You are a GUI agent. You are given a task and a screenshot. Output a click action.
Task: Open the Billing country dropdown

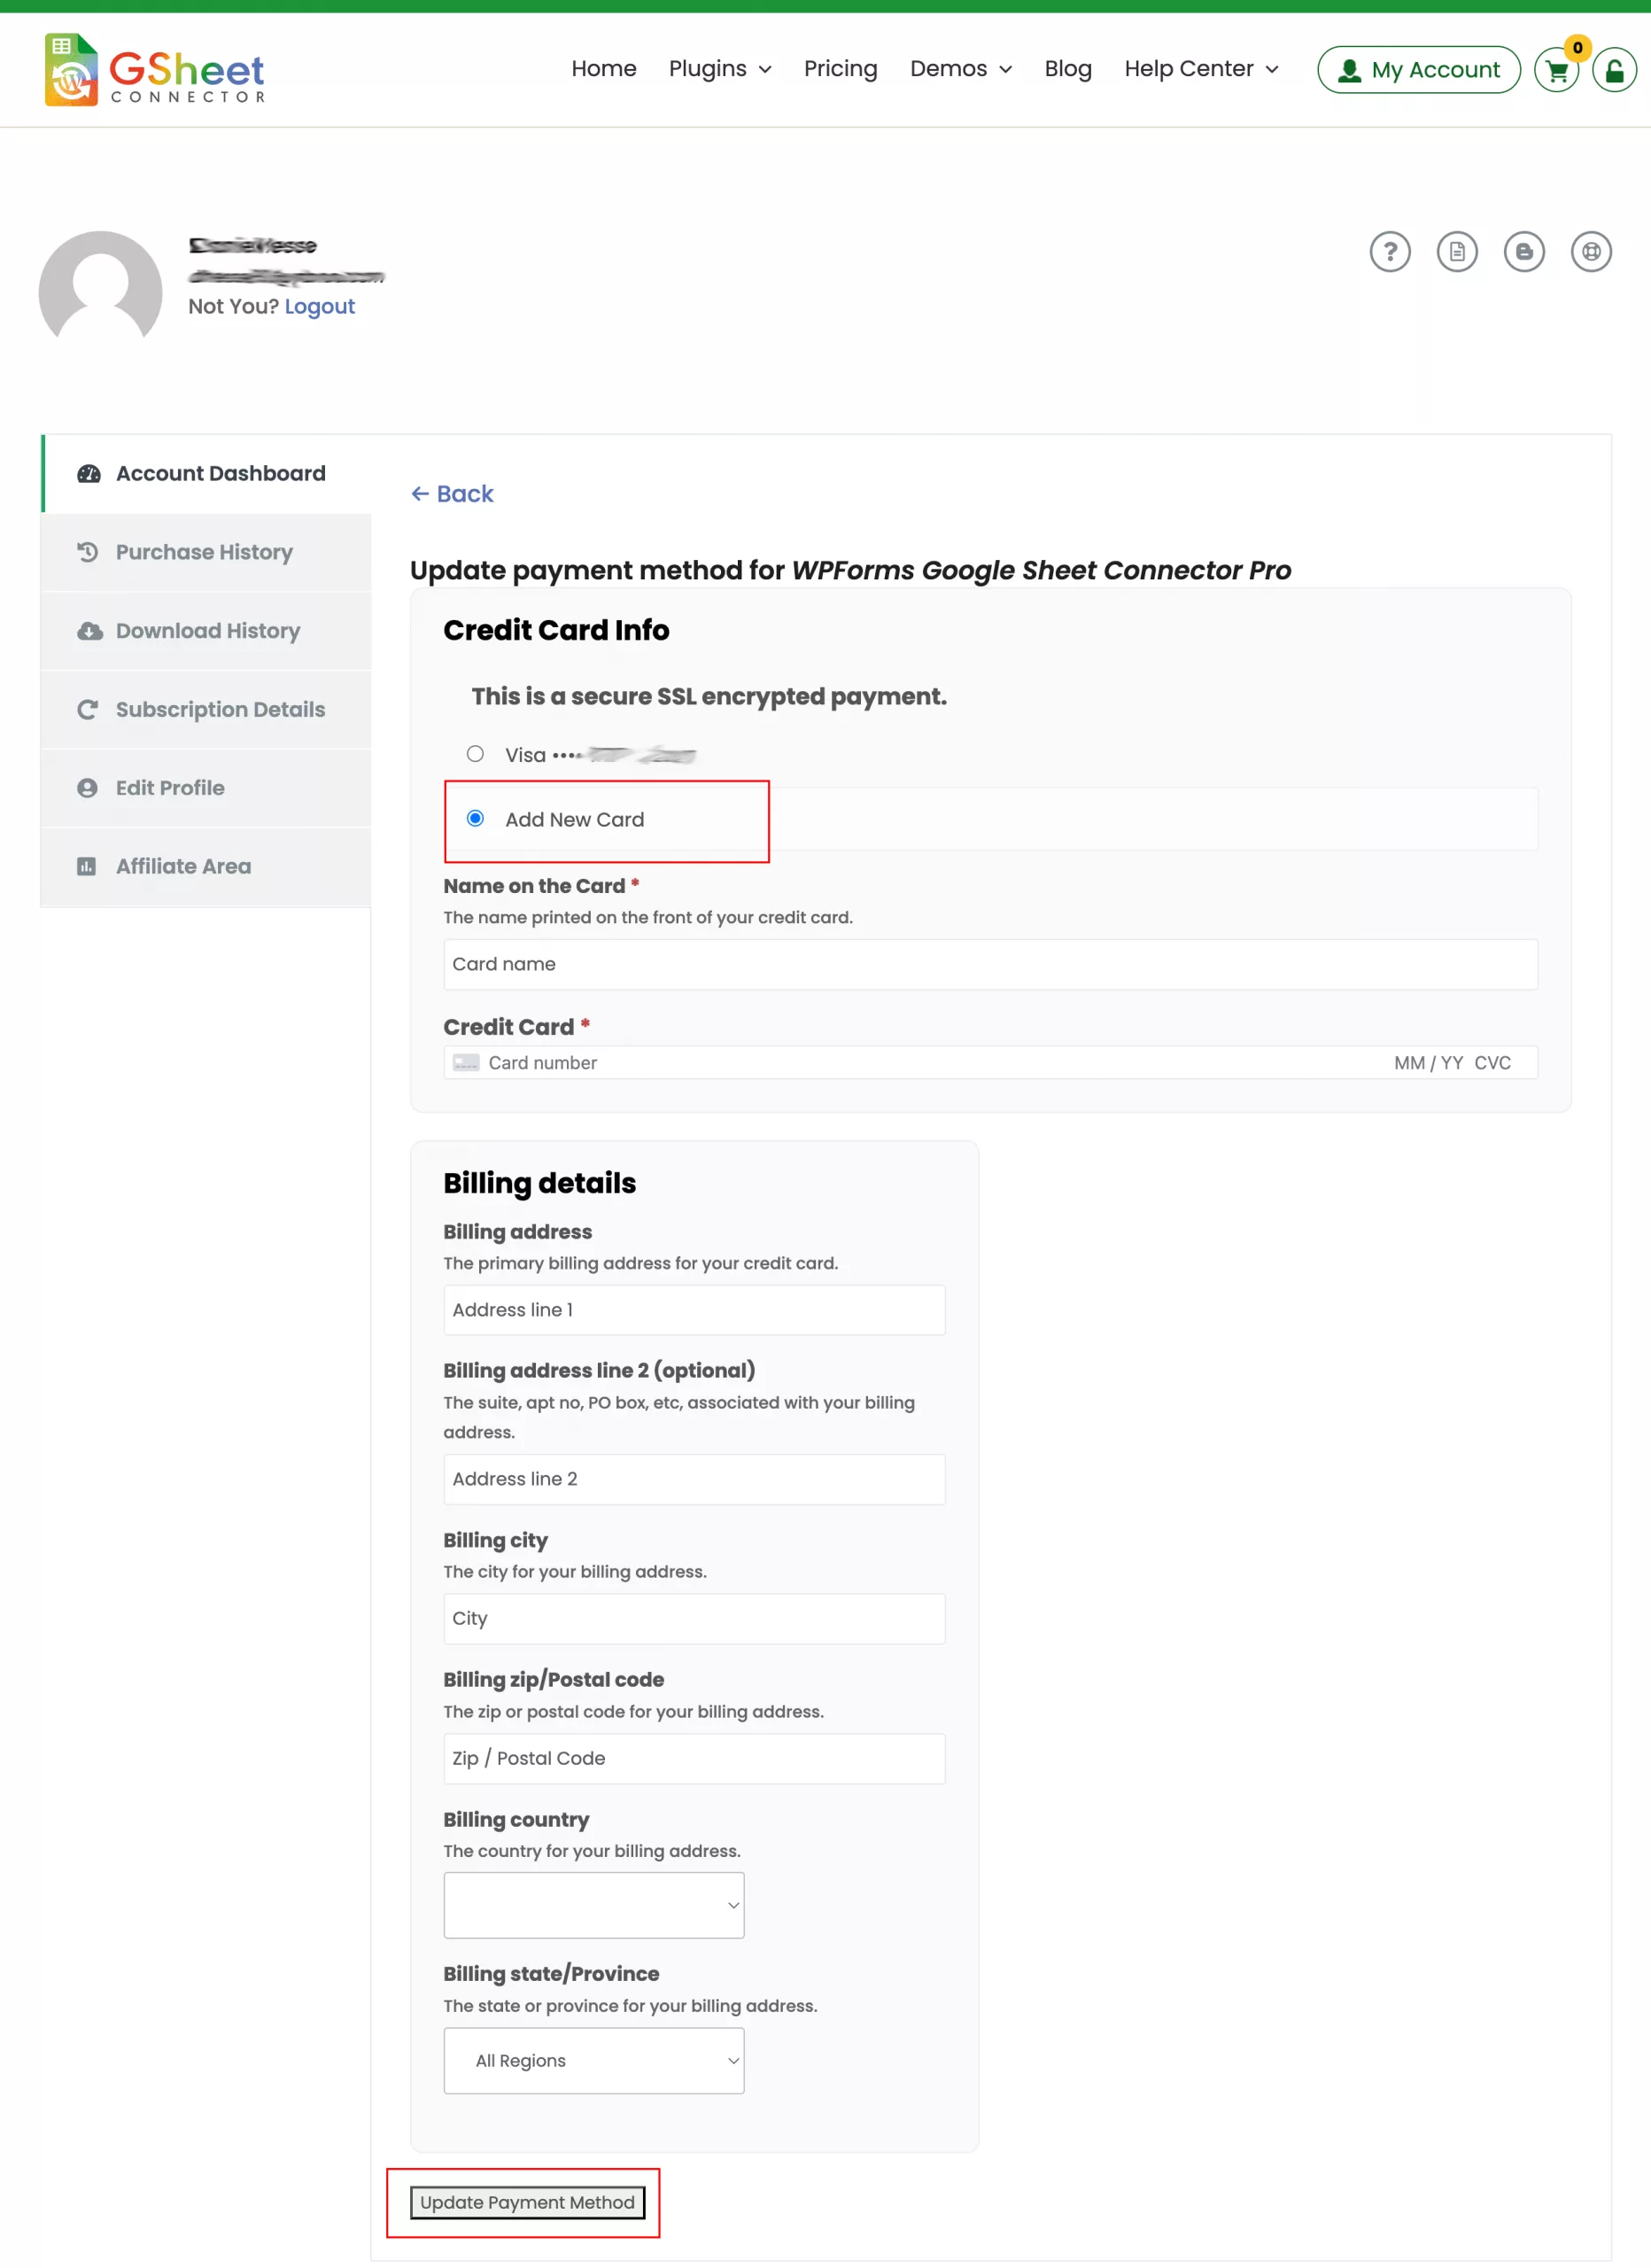coord(594,1905)
